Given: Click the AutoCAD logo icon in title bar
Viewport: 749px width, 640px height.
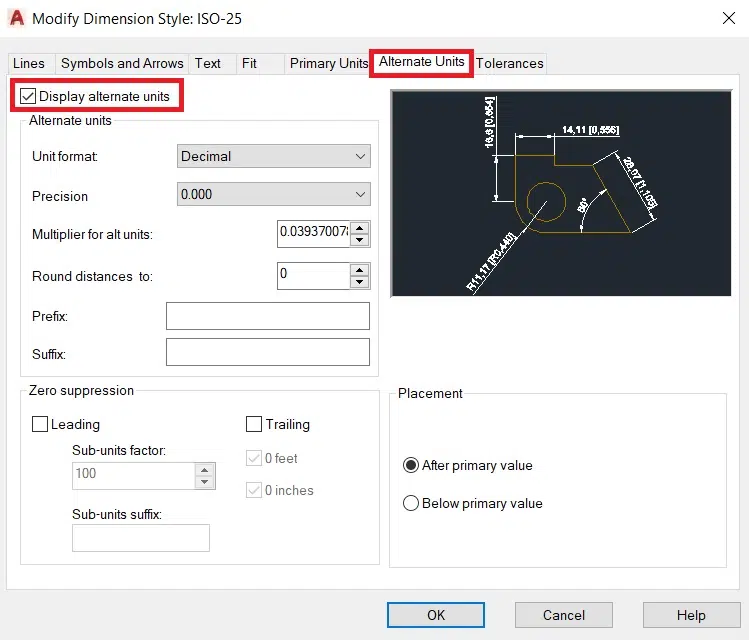Looking at the screenshot, I should click(16, 18).
